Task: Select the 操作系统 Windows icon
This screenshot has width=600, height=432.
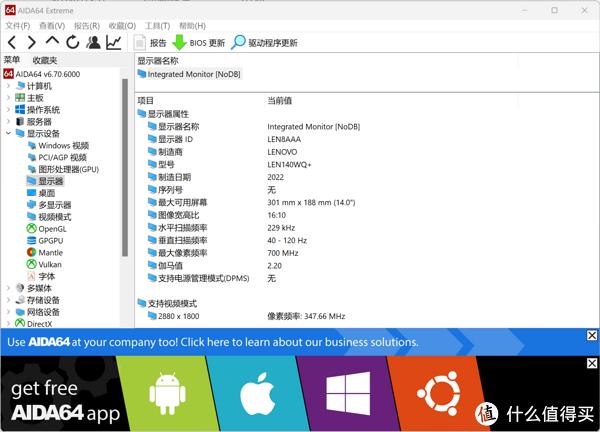Action: click(x=20, y=109)
